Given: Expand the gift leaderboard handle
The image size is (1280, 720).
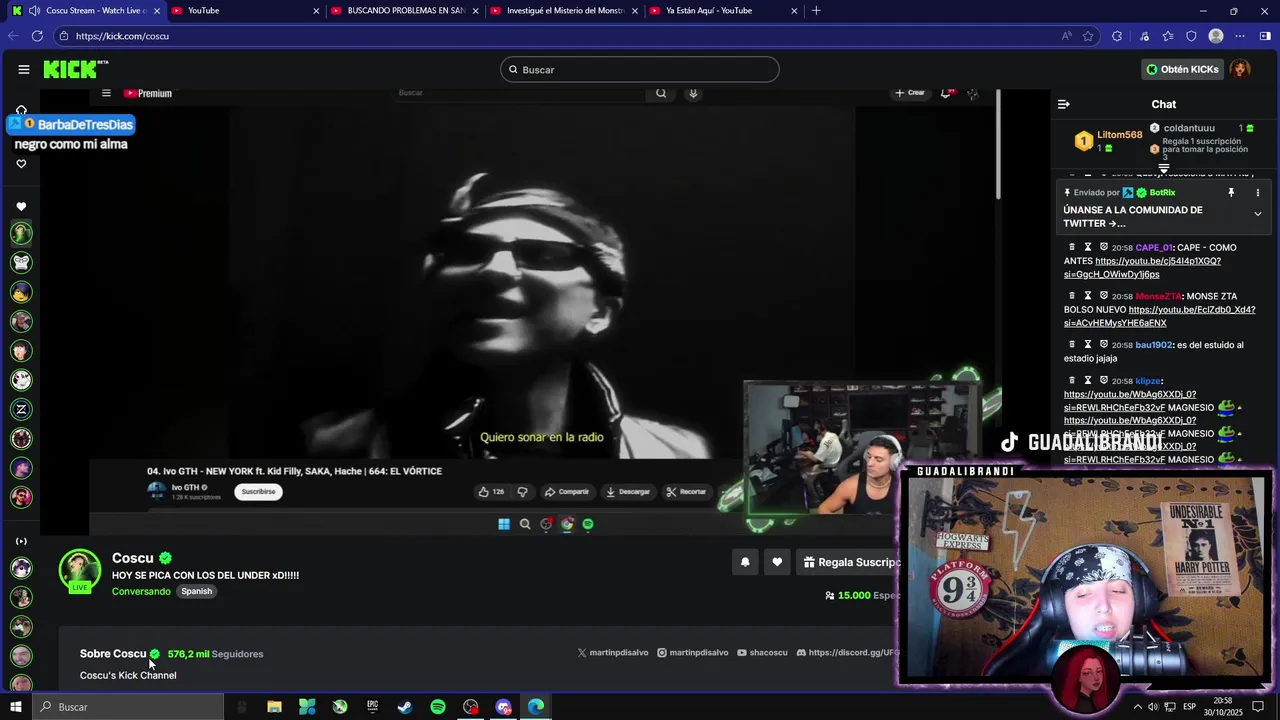Looking at the screenshot, I should pos(1164,169).
